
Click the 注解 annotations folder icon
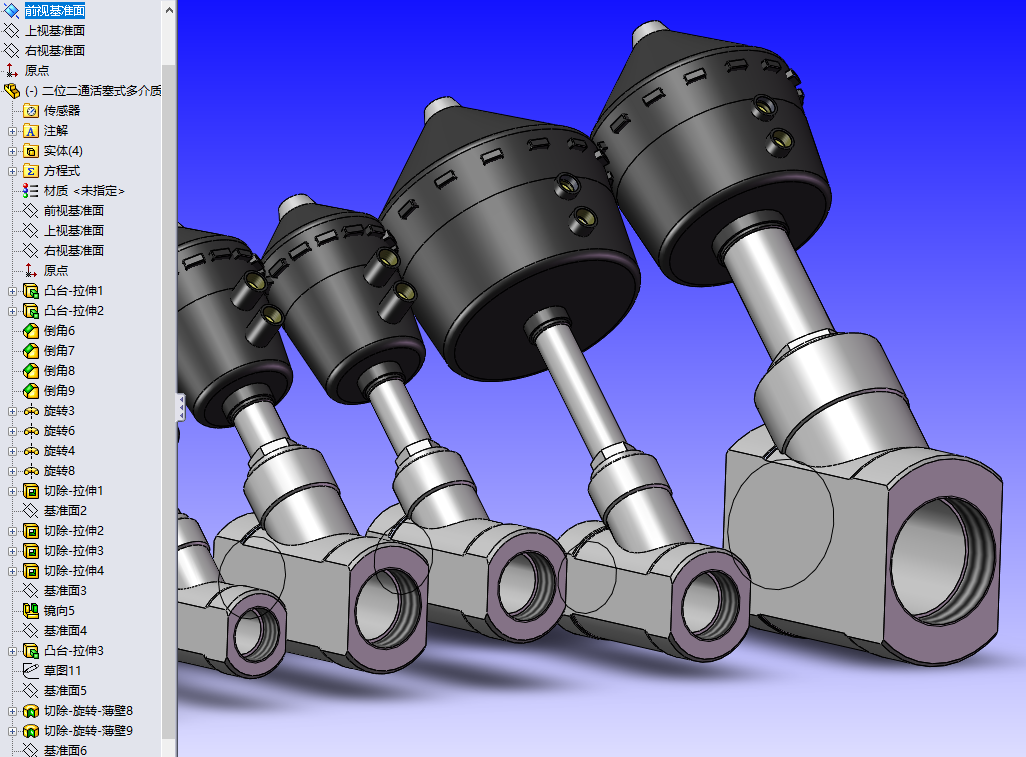[31, 131]
